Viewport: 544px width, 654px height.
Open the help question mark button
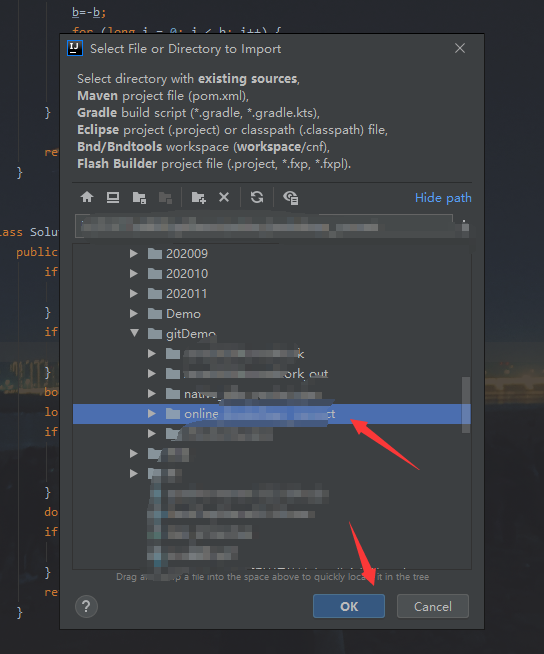click(86, 606)
